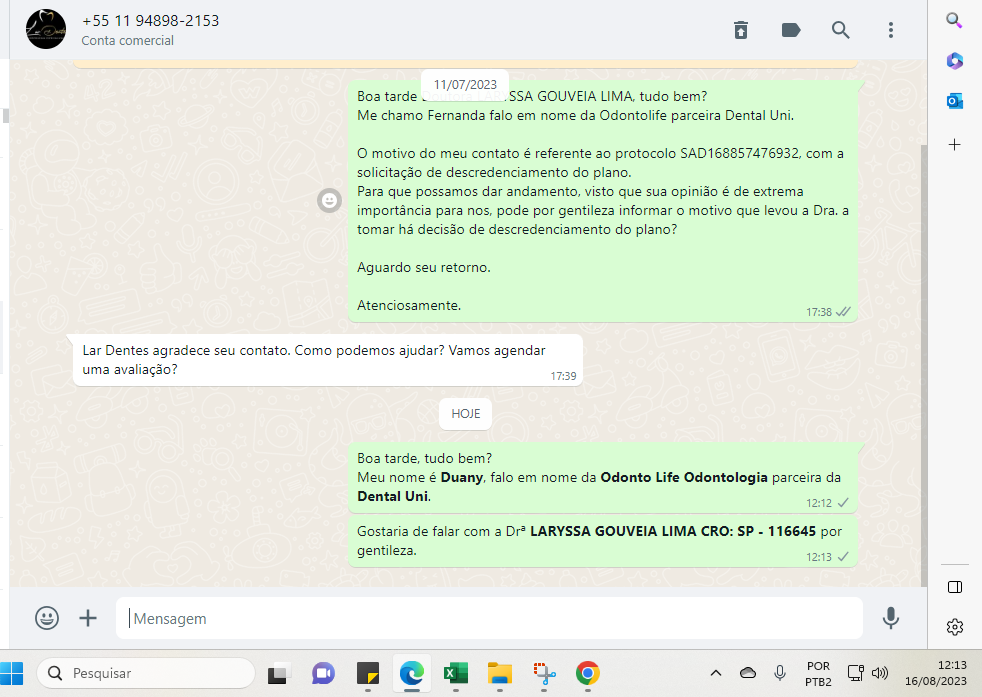Click the HOJE date badge

coord(465,414)
